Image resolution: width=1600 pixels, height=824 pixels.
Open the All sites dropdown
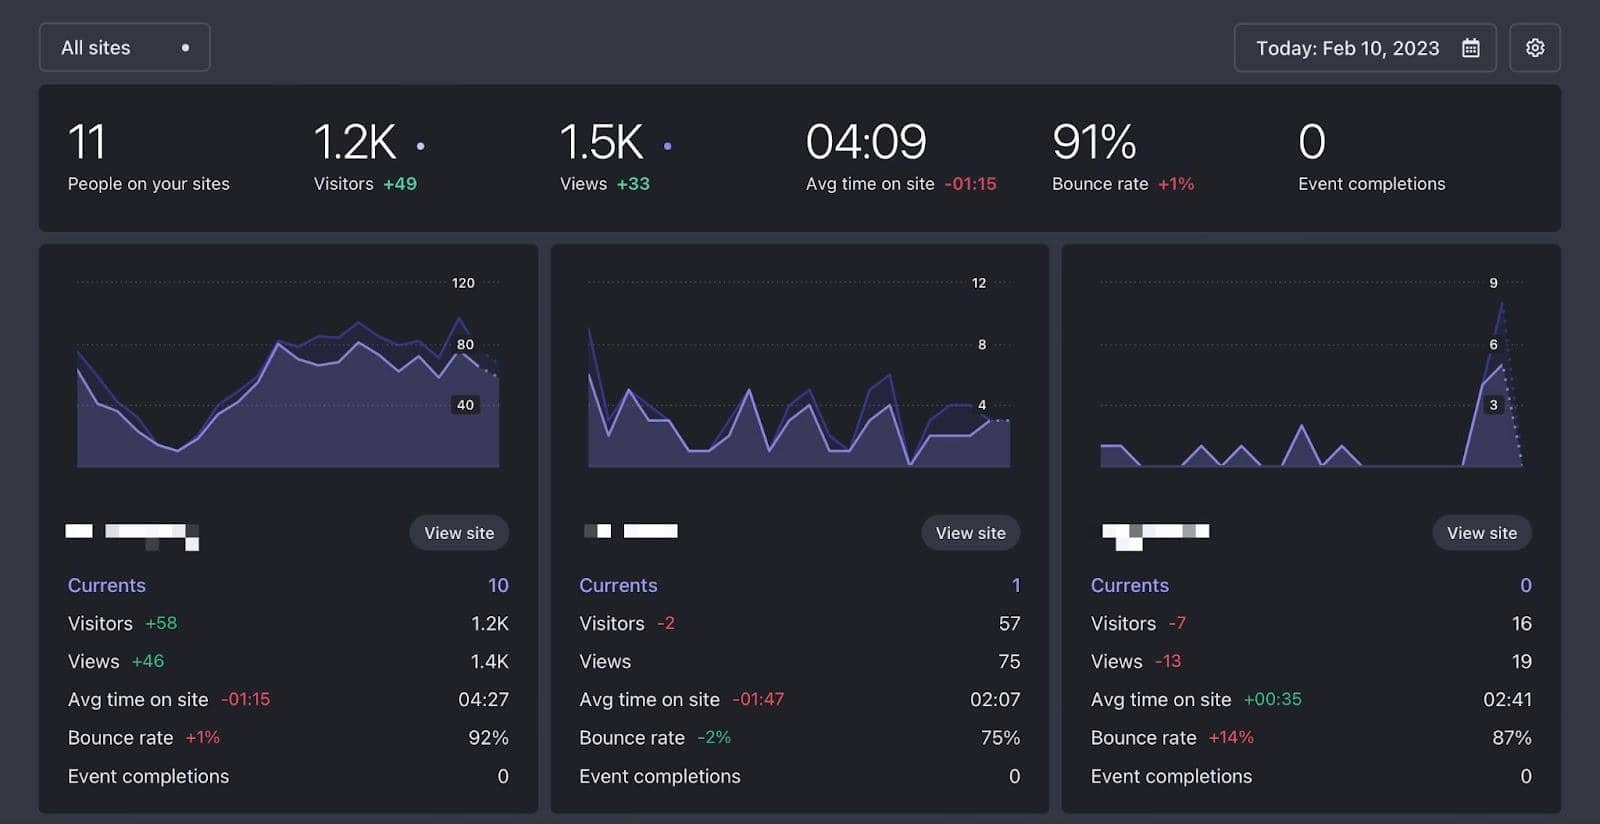pos(124,48)
